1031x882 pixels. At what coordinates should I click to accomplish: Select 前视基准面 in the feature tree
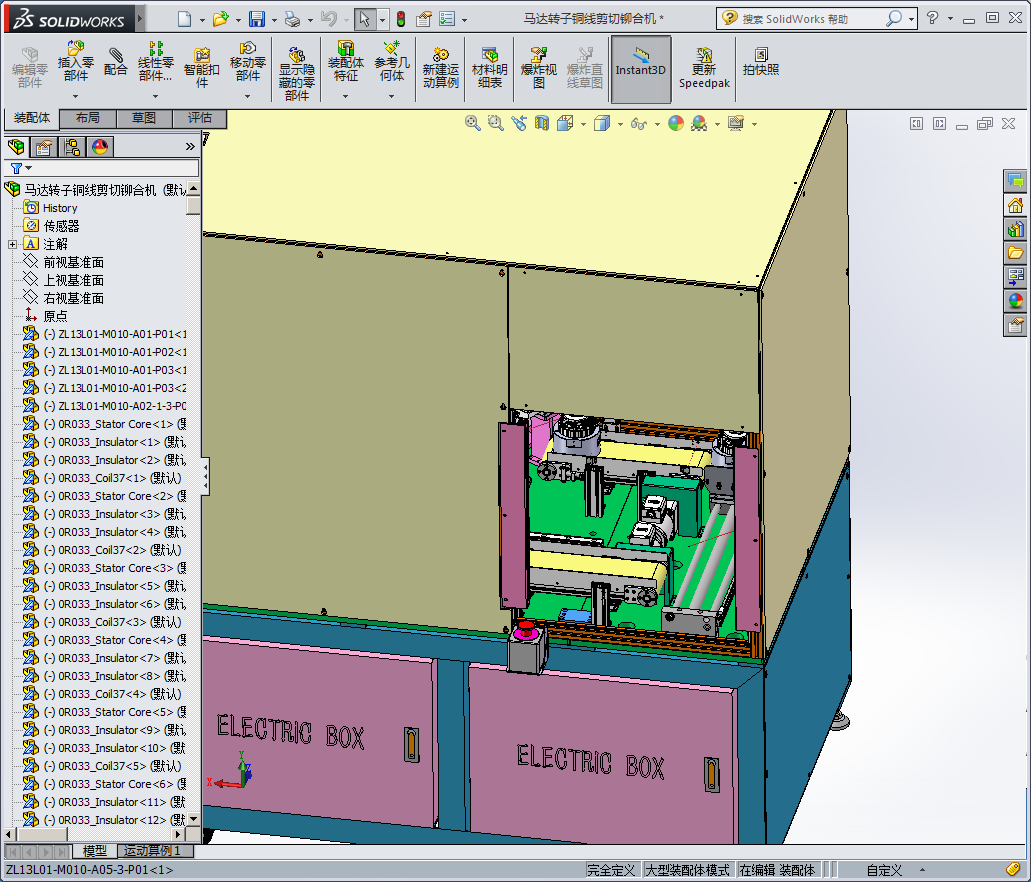click(73, 262)
